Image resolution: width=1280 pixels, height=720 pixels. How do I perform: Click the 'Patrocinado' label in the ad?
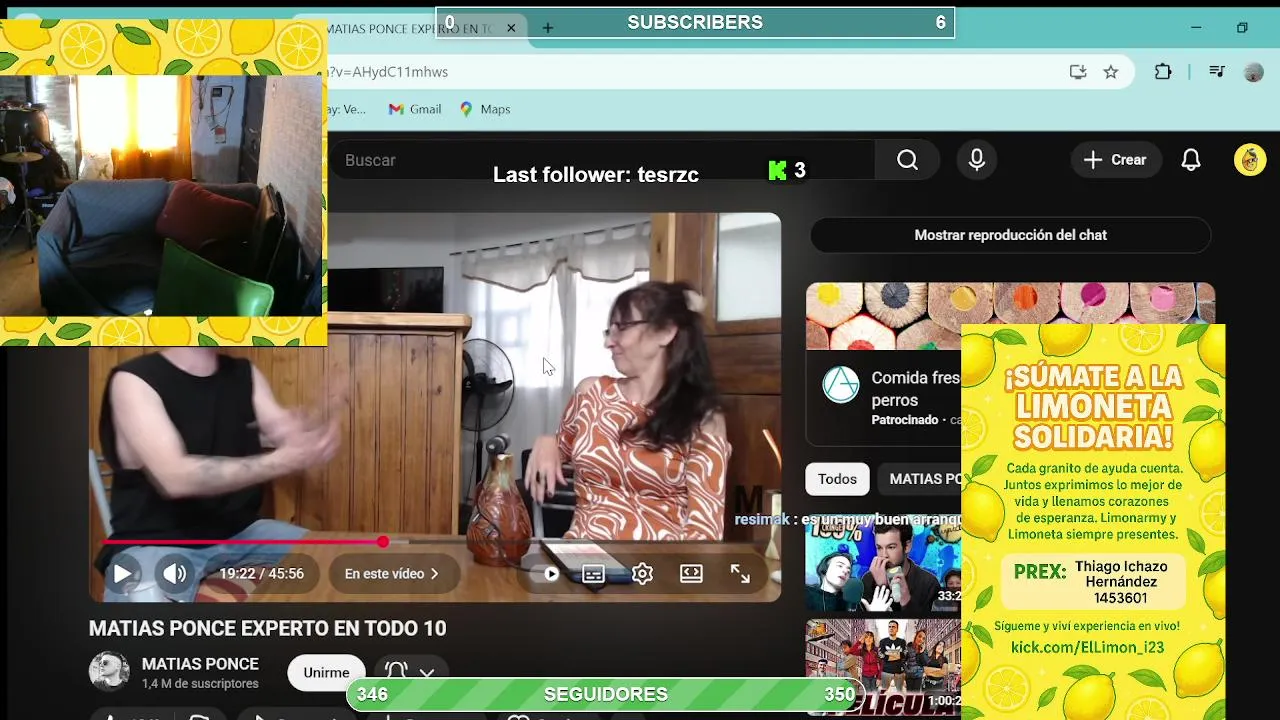905,420
